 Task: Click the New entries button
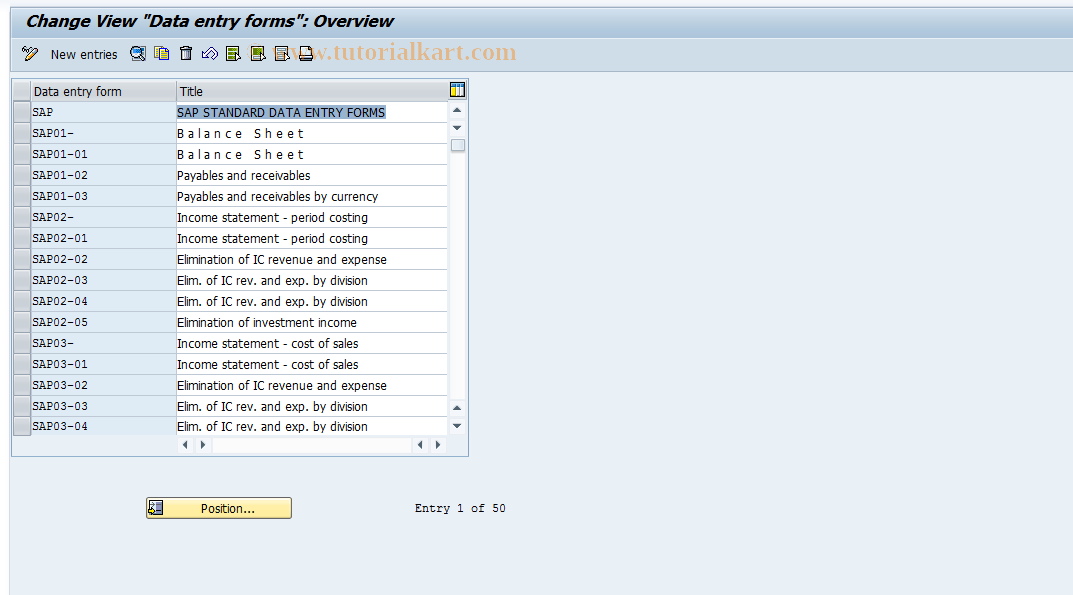[83, 54]
